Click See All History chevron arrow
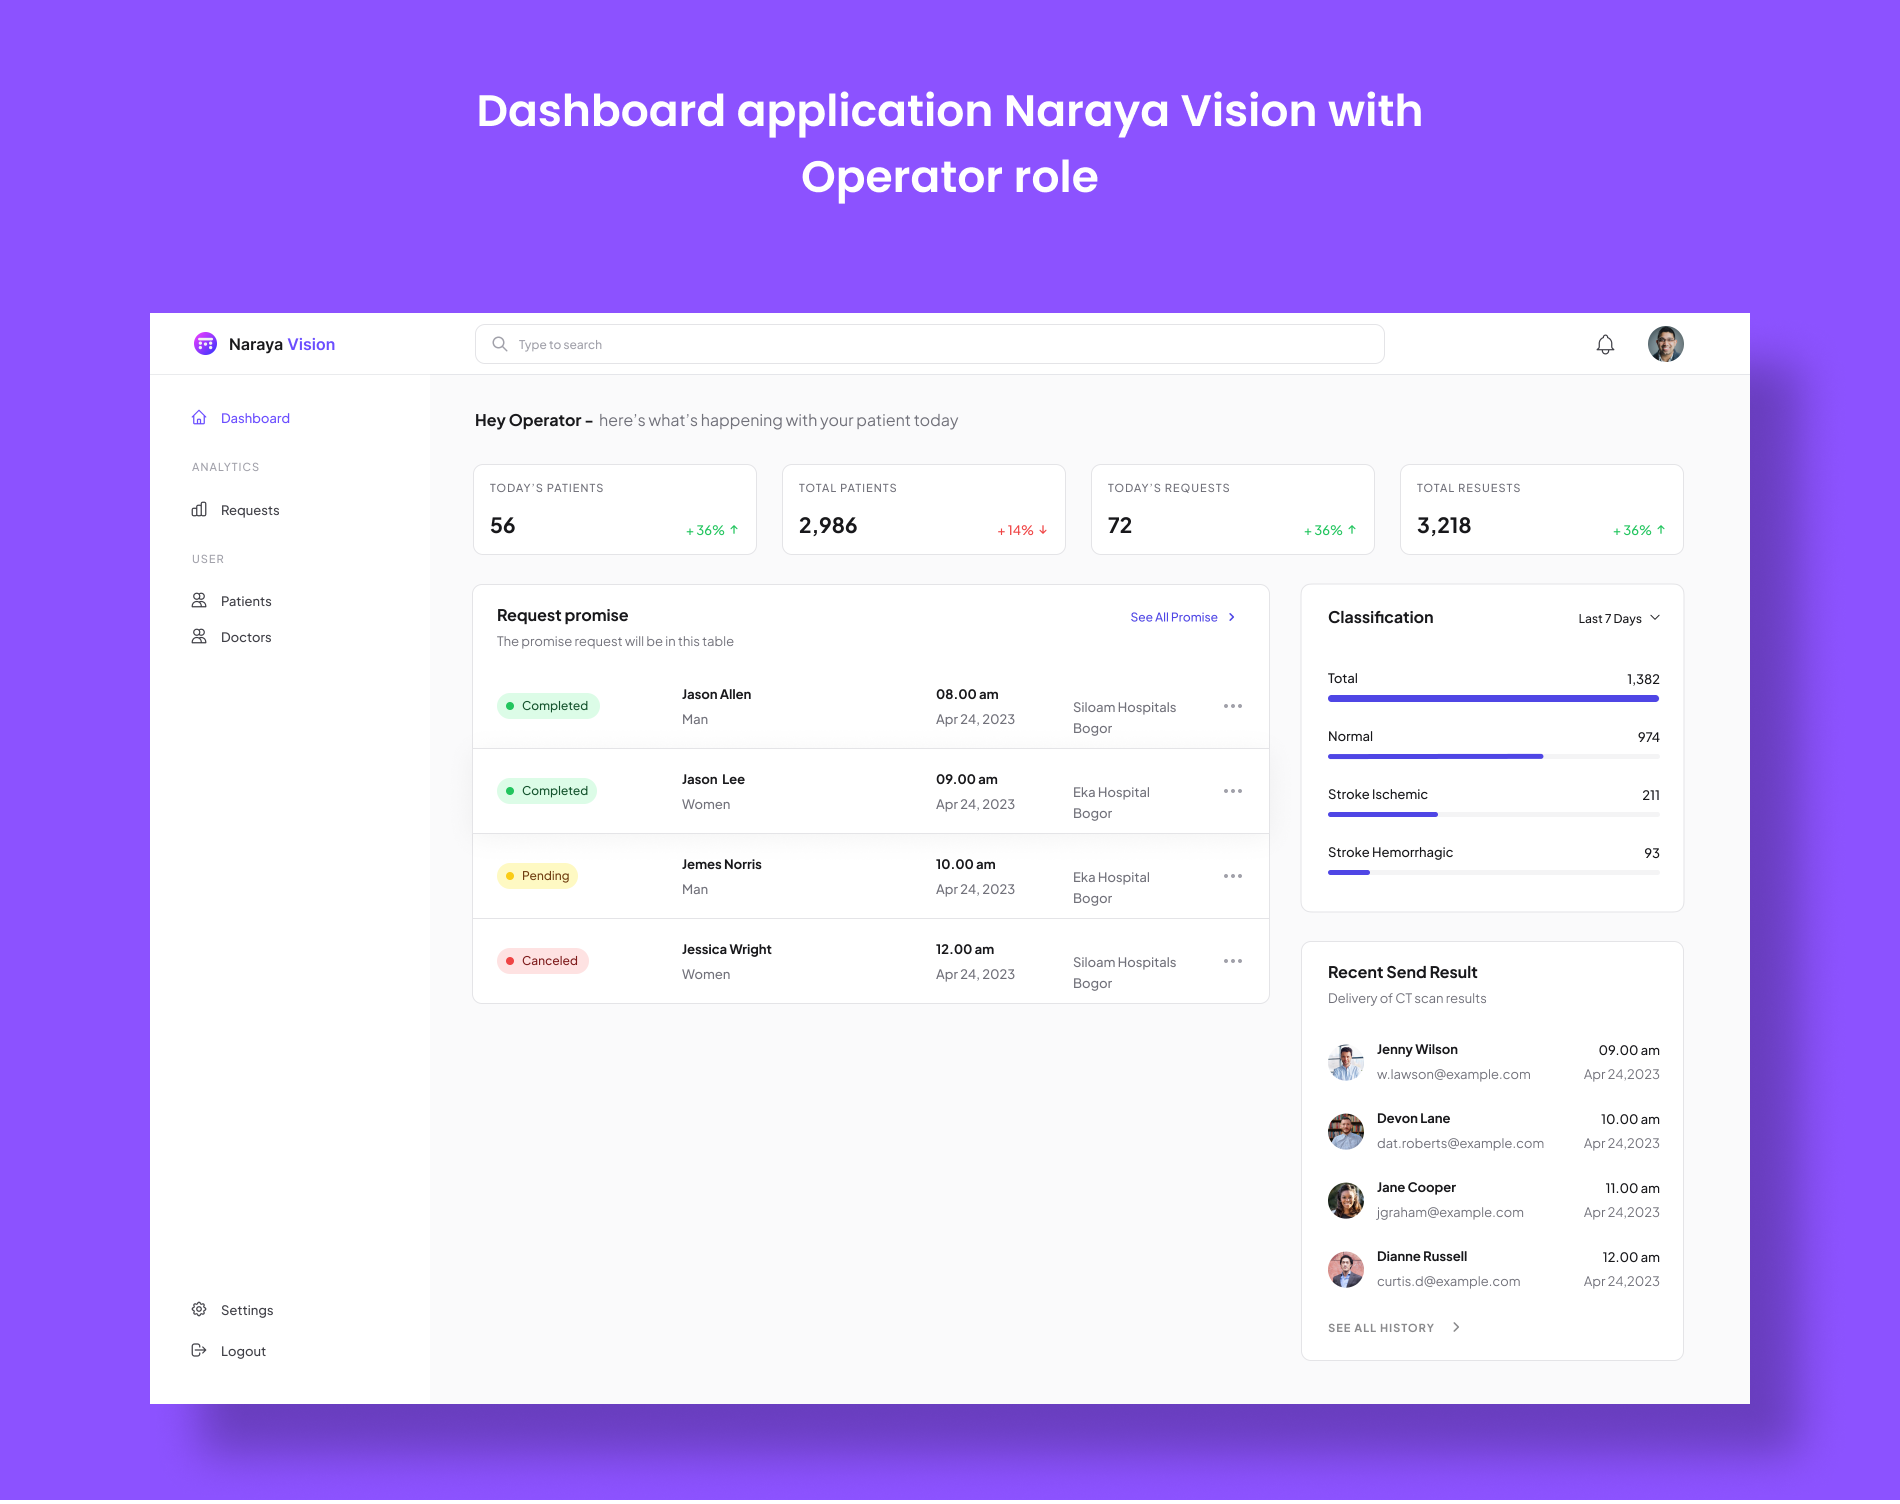 pos(1456,1327)
